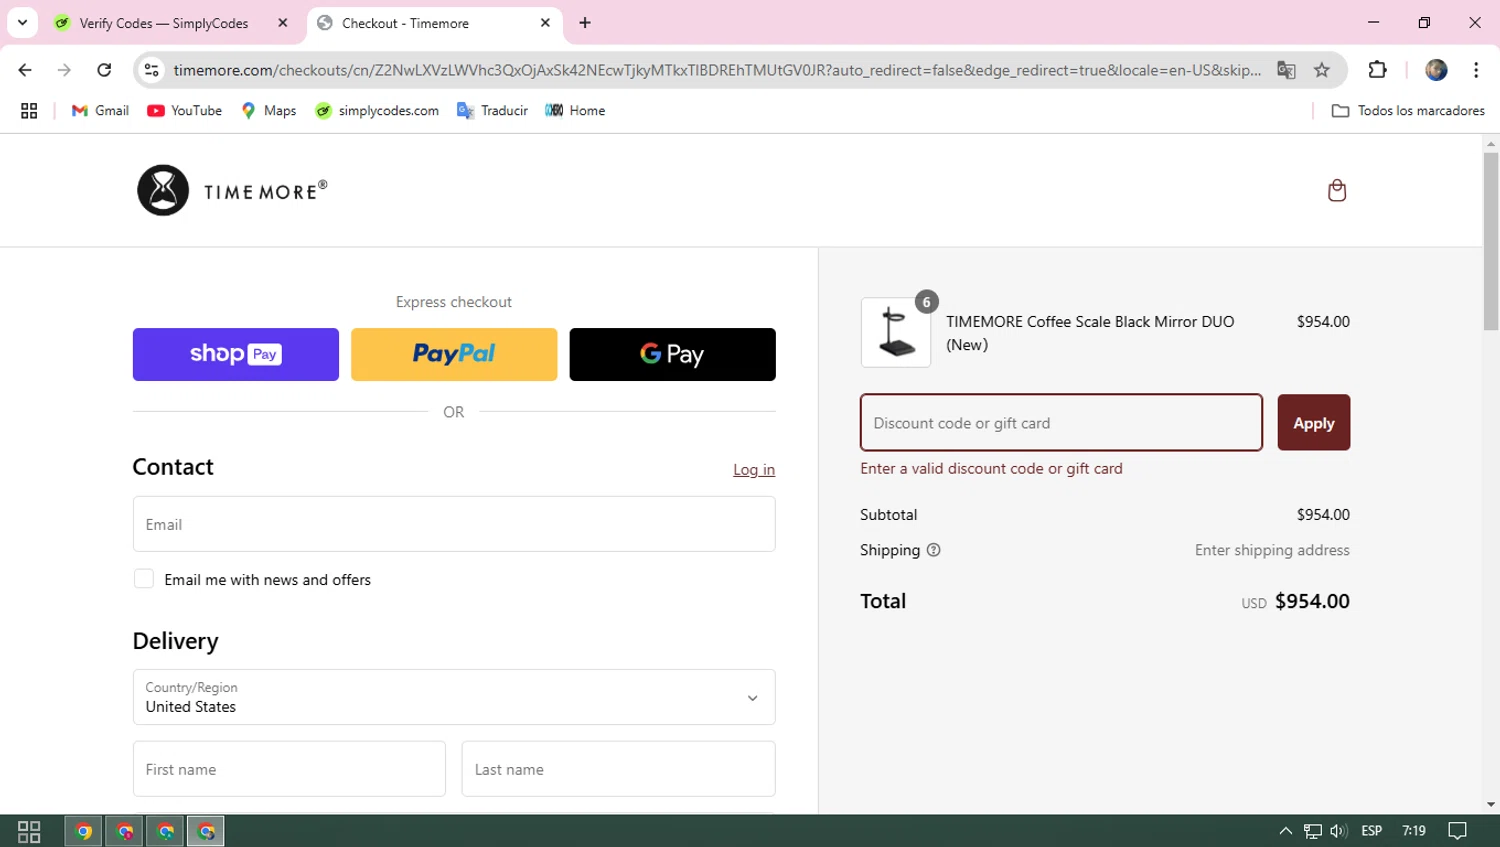Open the Windows Start button
Viewport: 1500px width, 847px height.
(29, 831)
